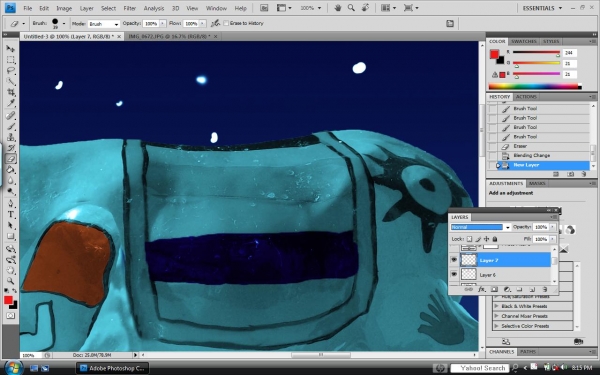Select the Clone Stamp tool
Viewport: 600px width, 375px height.
click(x=10, y=137)
